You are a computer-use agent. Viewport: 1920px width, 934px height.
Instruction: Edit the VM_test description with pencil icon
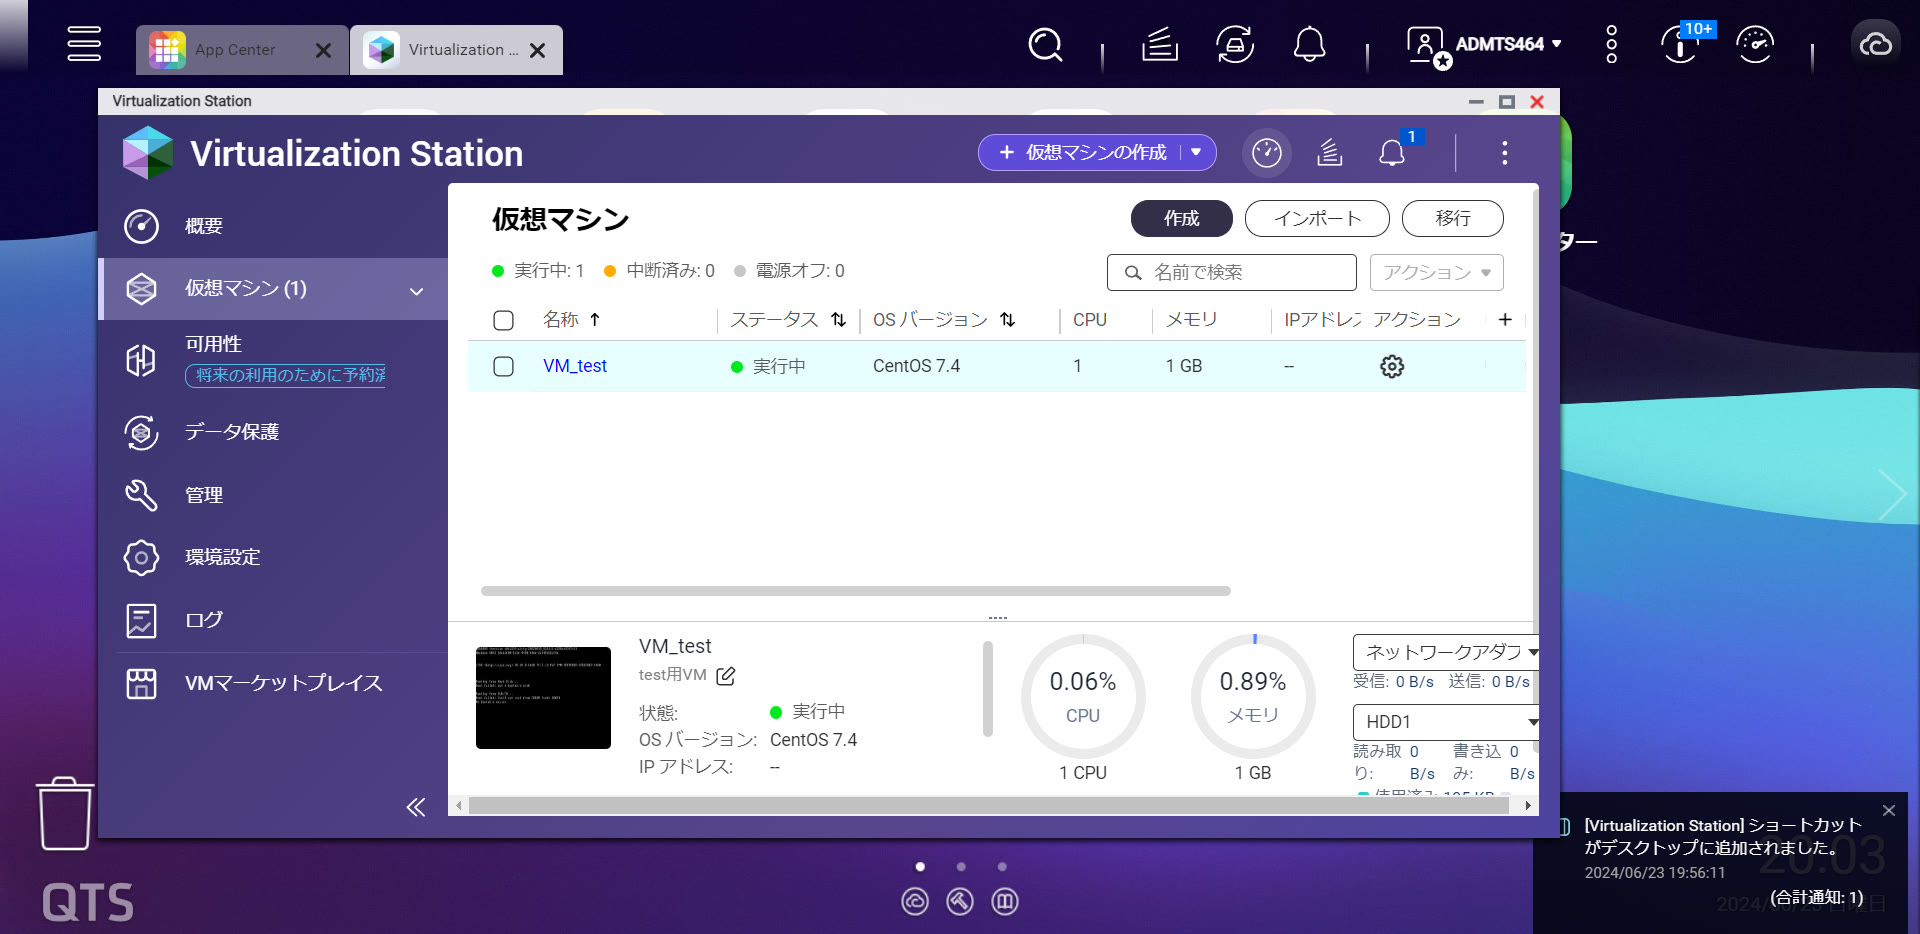pos(726,676)
